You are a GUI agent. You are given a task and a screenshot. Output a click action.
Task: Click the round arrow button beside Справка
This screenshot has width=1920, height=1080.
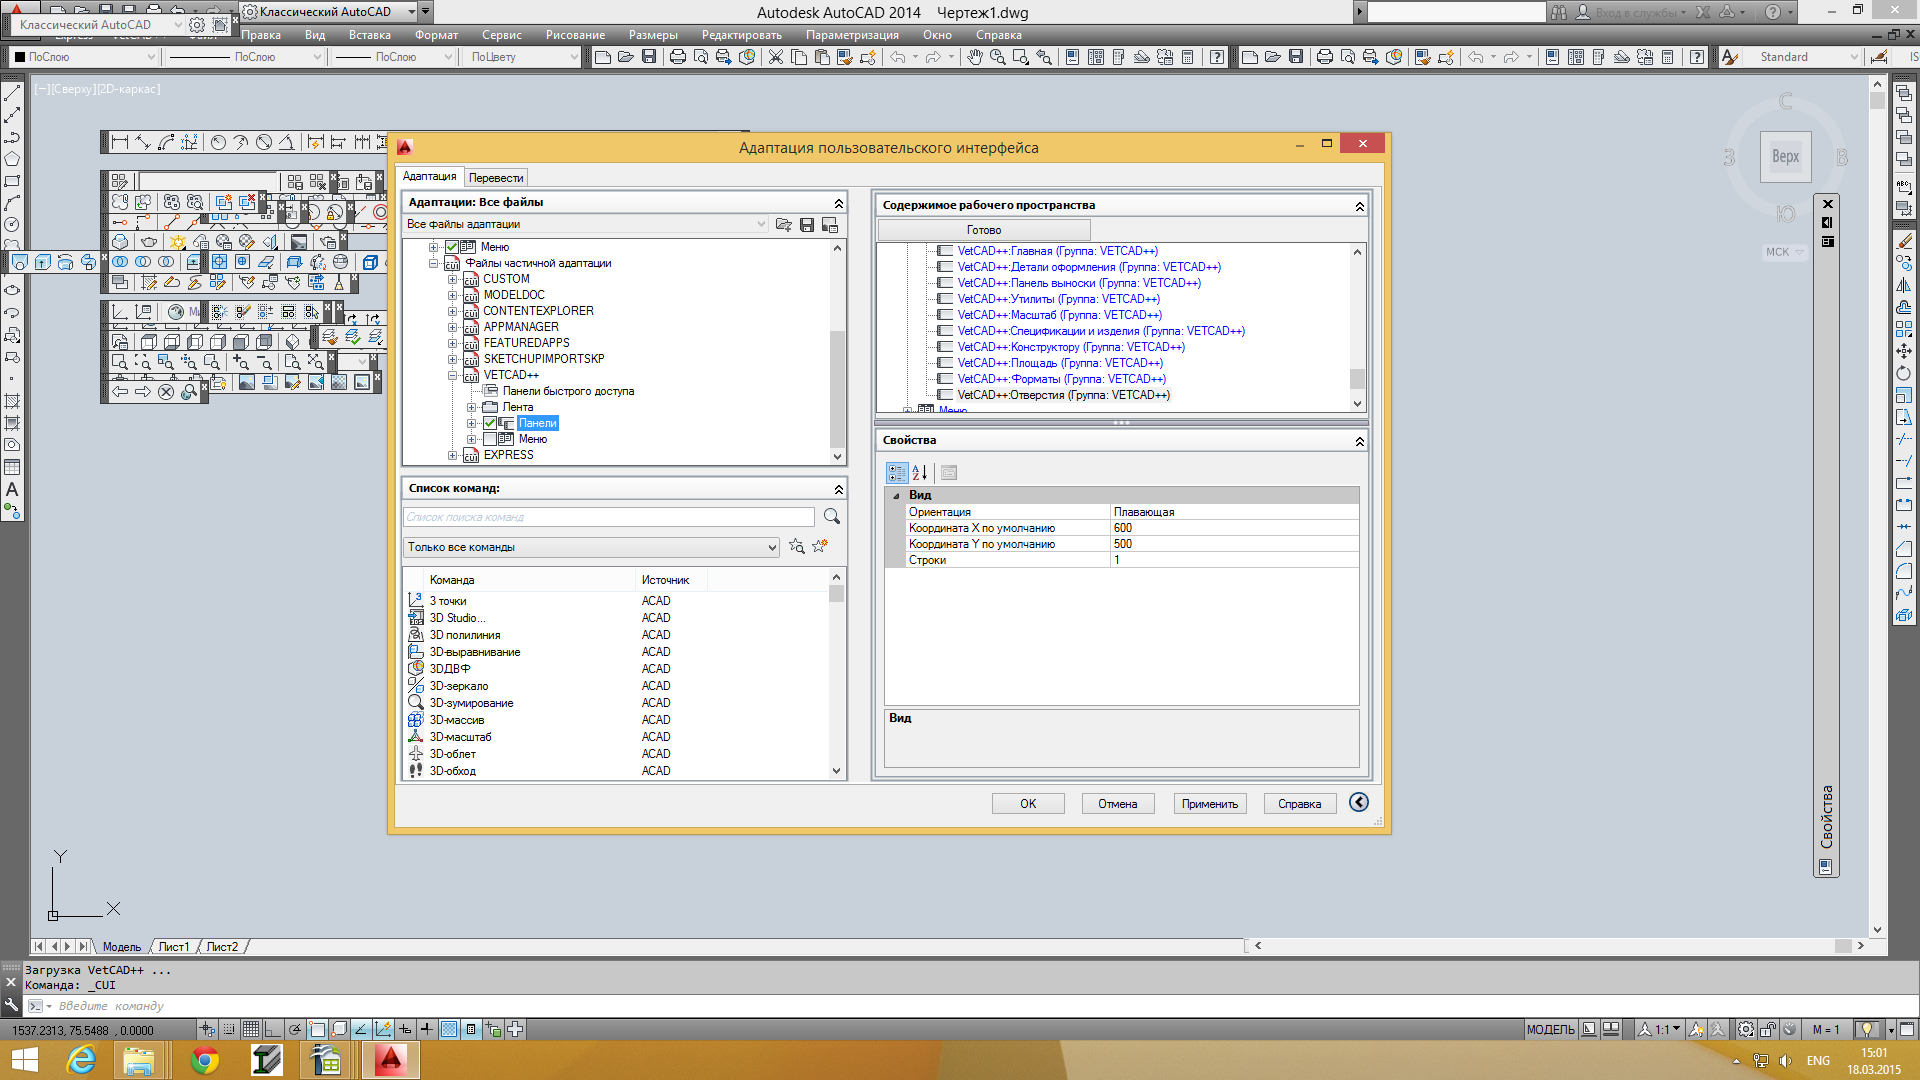(1359, 802)
